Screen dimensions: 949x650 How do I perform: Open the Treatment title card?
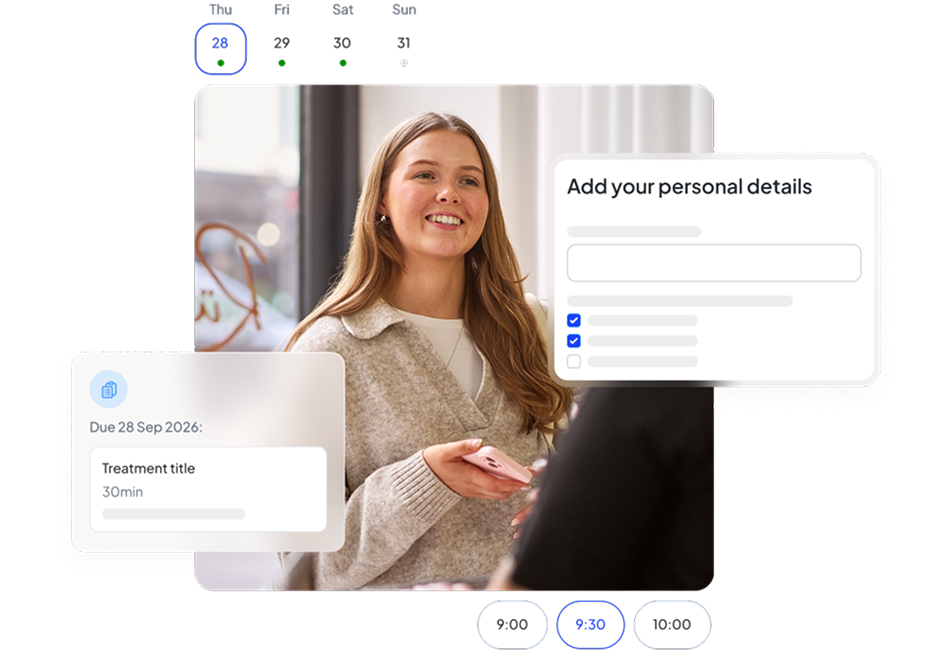208,488
